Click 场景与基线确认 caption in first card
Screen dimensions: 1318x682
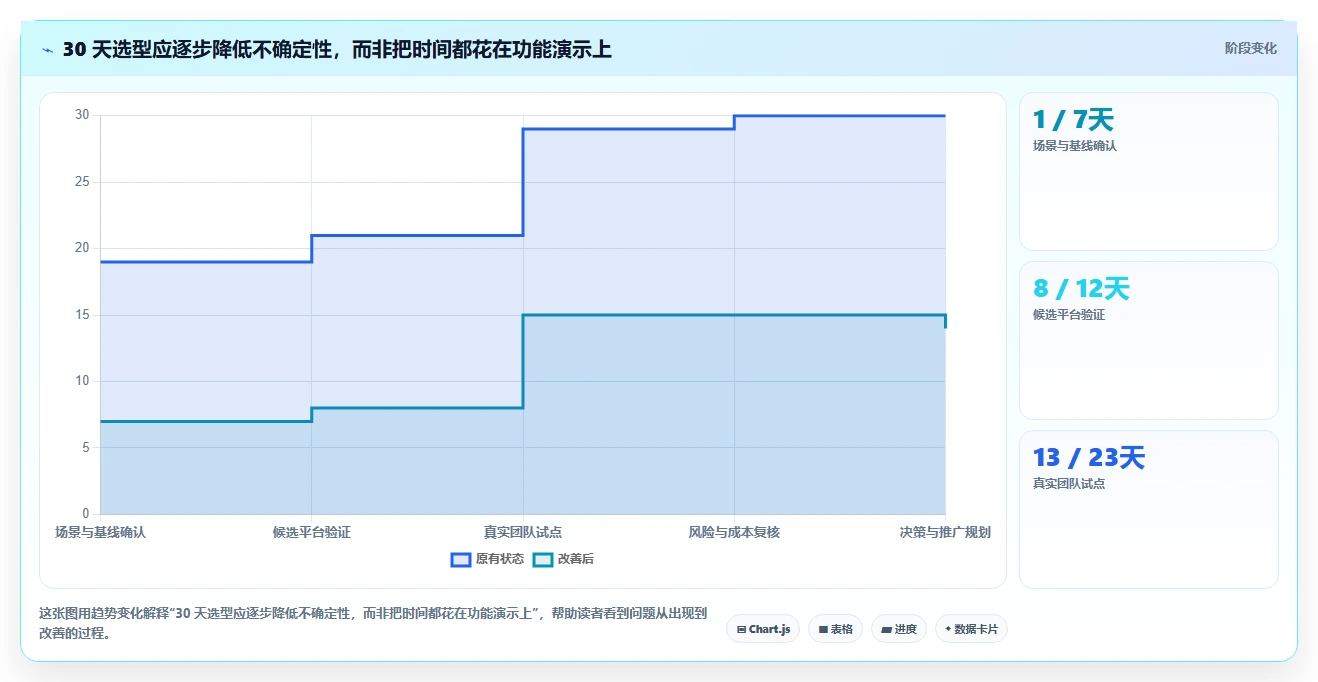tap(1075, 146)
